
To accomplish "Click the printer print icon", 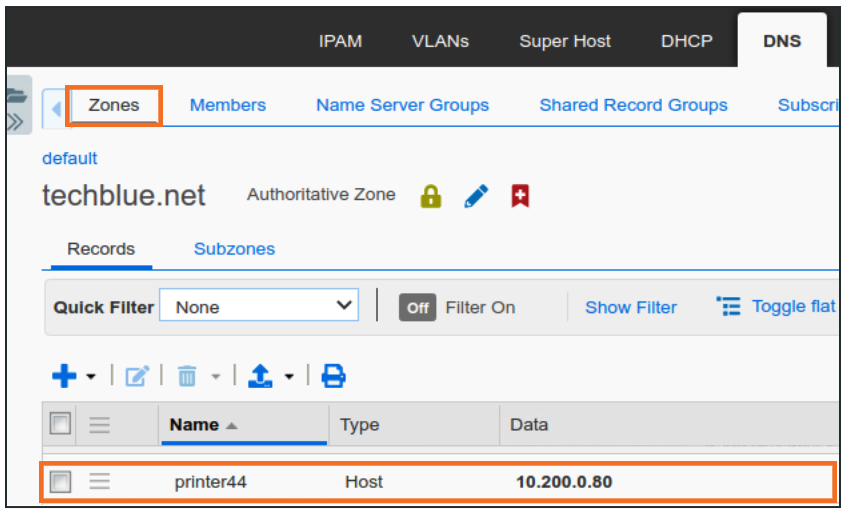I will point(333,376).
